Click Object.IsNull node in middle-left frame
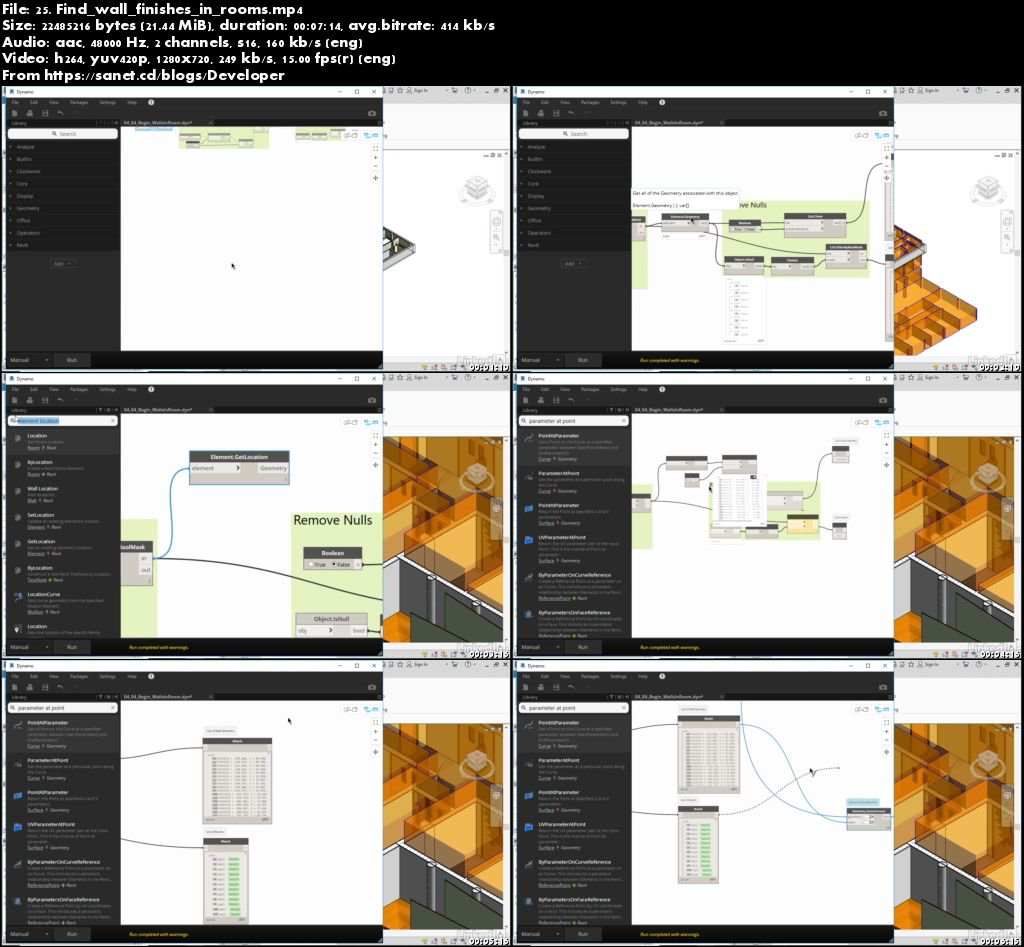This screenshot has height=947, width=1024. pyautogui.click(x=331, y=624)
